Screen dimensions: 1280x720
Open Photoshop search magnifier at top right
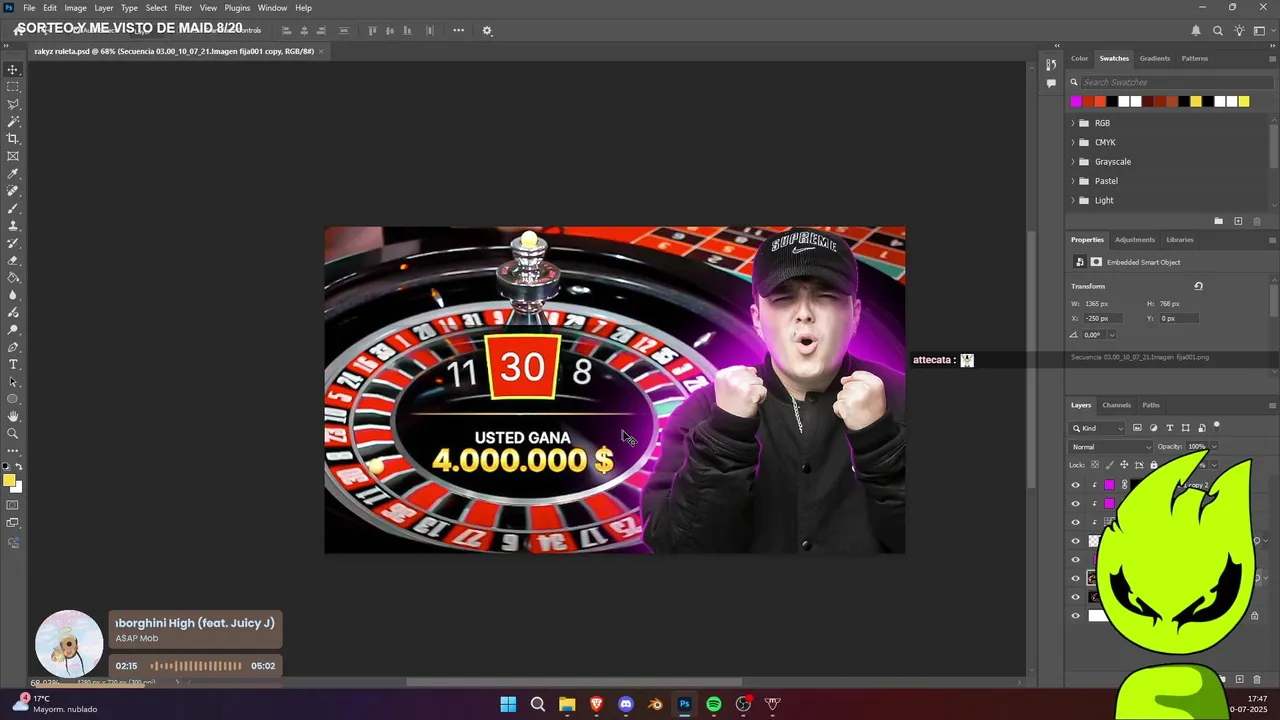coord(1217,30)
